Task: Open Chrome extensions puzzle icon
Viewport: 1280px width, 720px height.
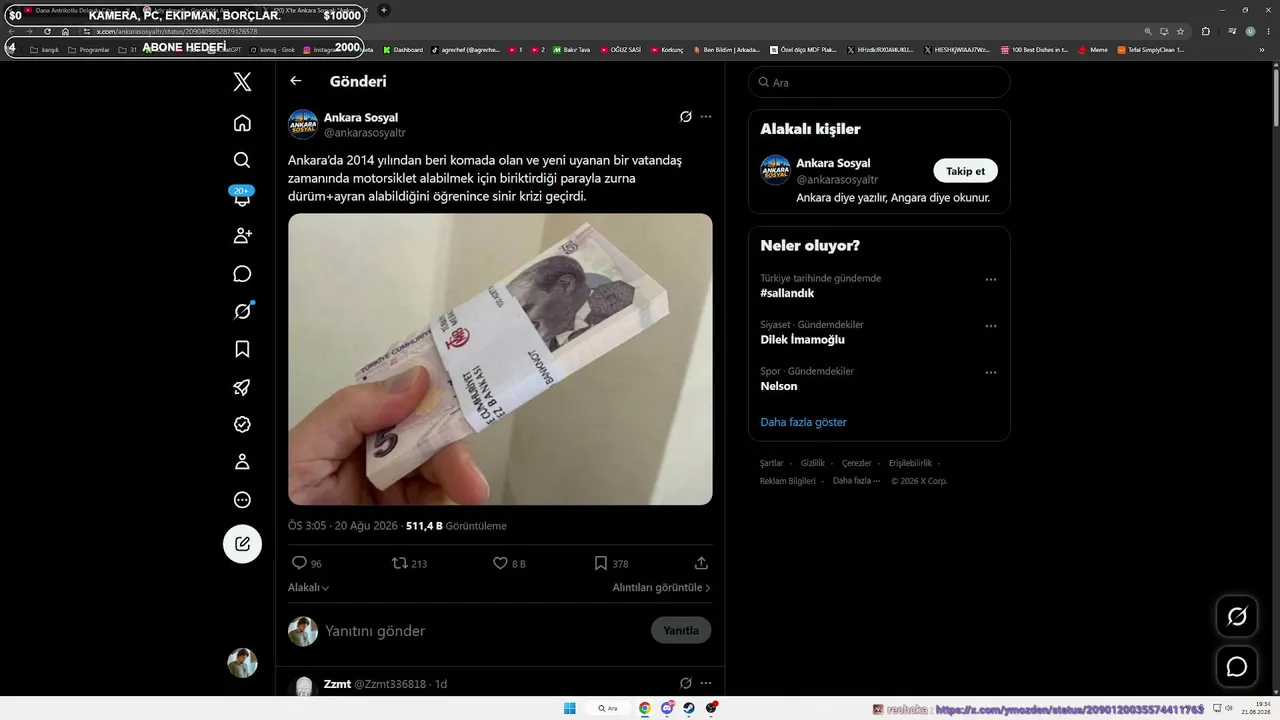Action: click(1205, 31)
